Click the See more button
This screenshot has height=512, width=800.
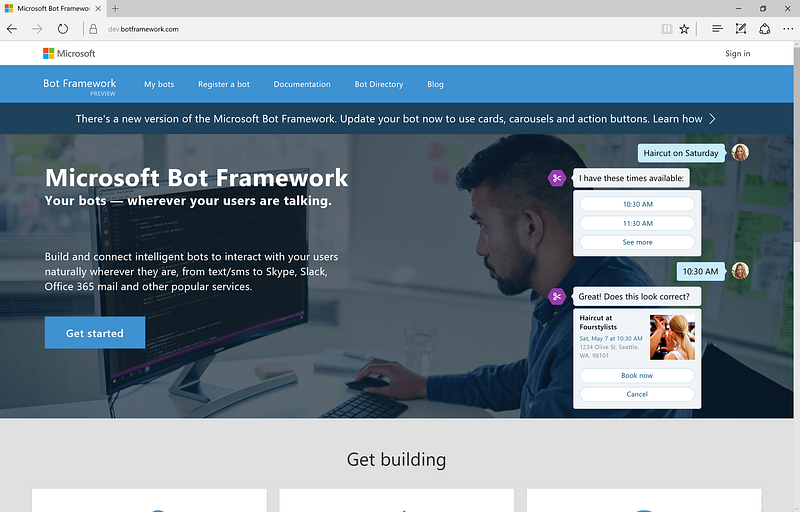tap(637, 242)
